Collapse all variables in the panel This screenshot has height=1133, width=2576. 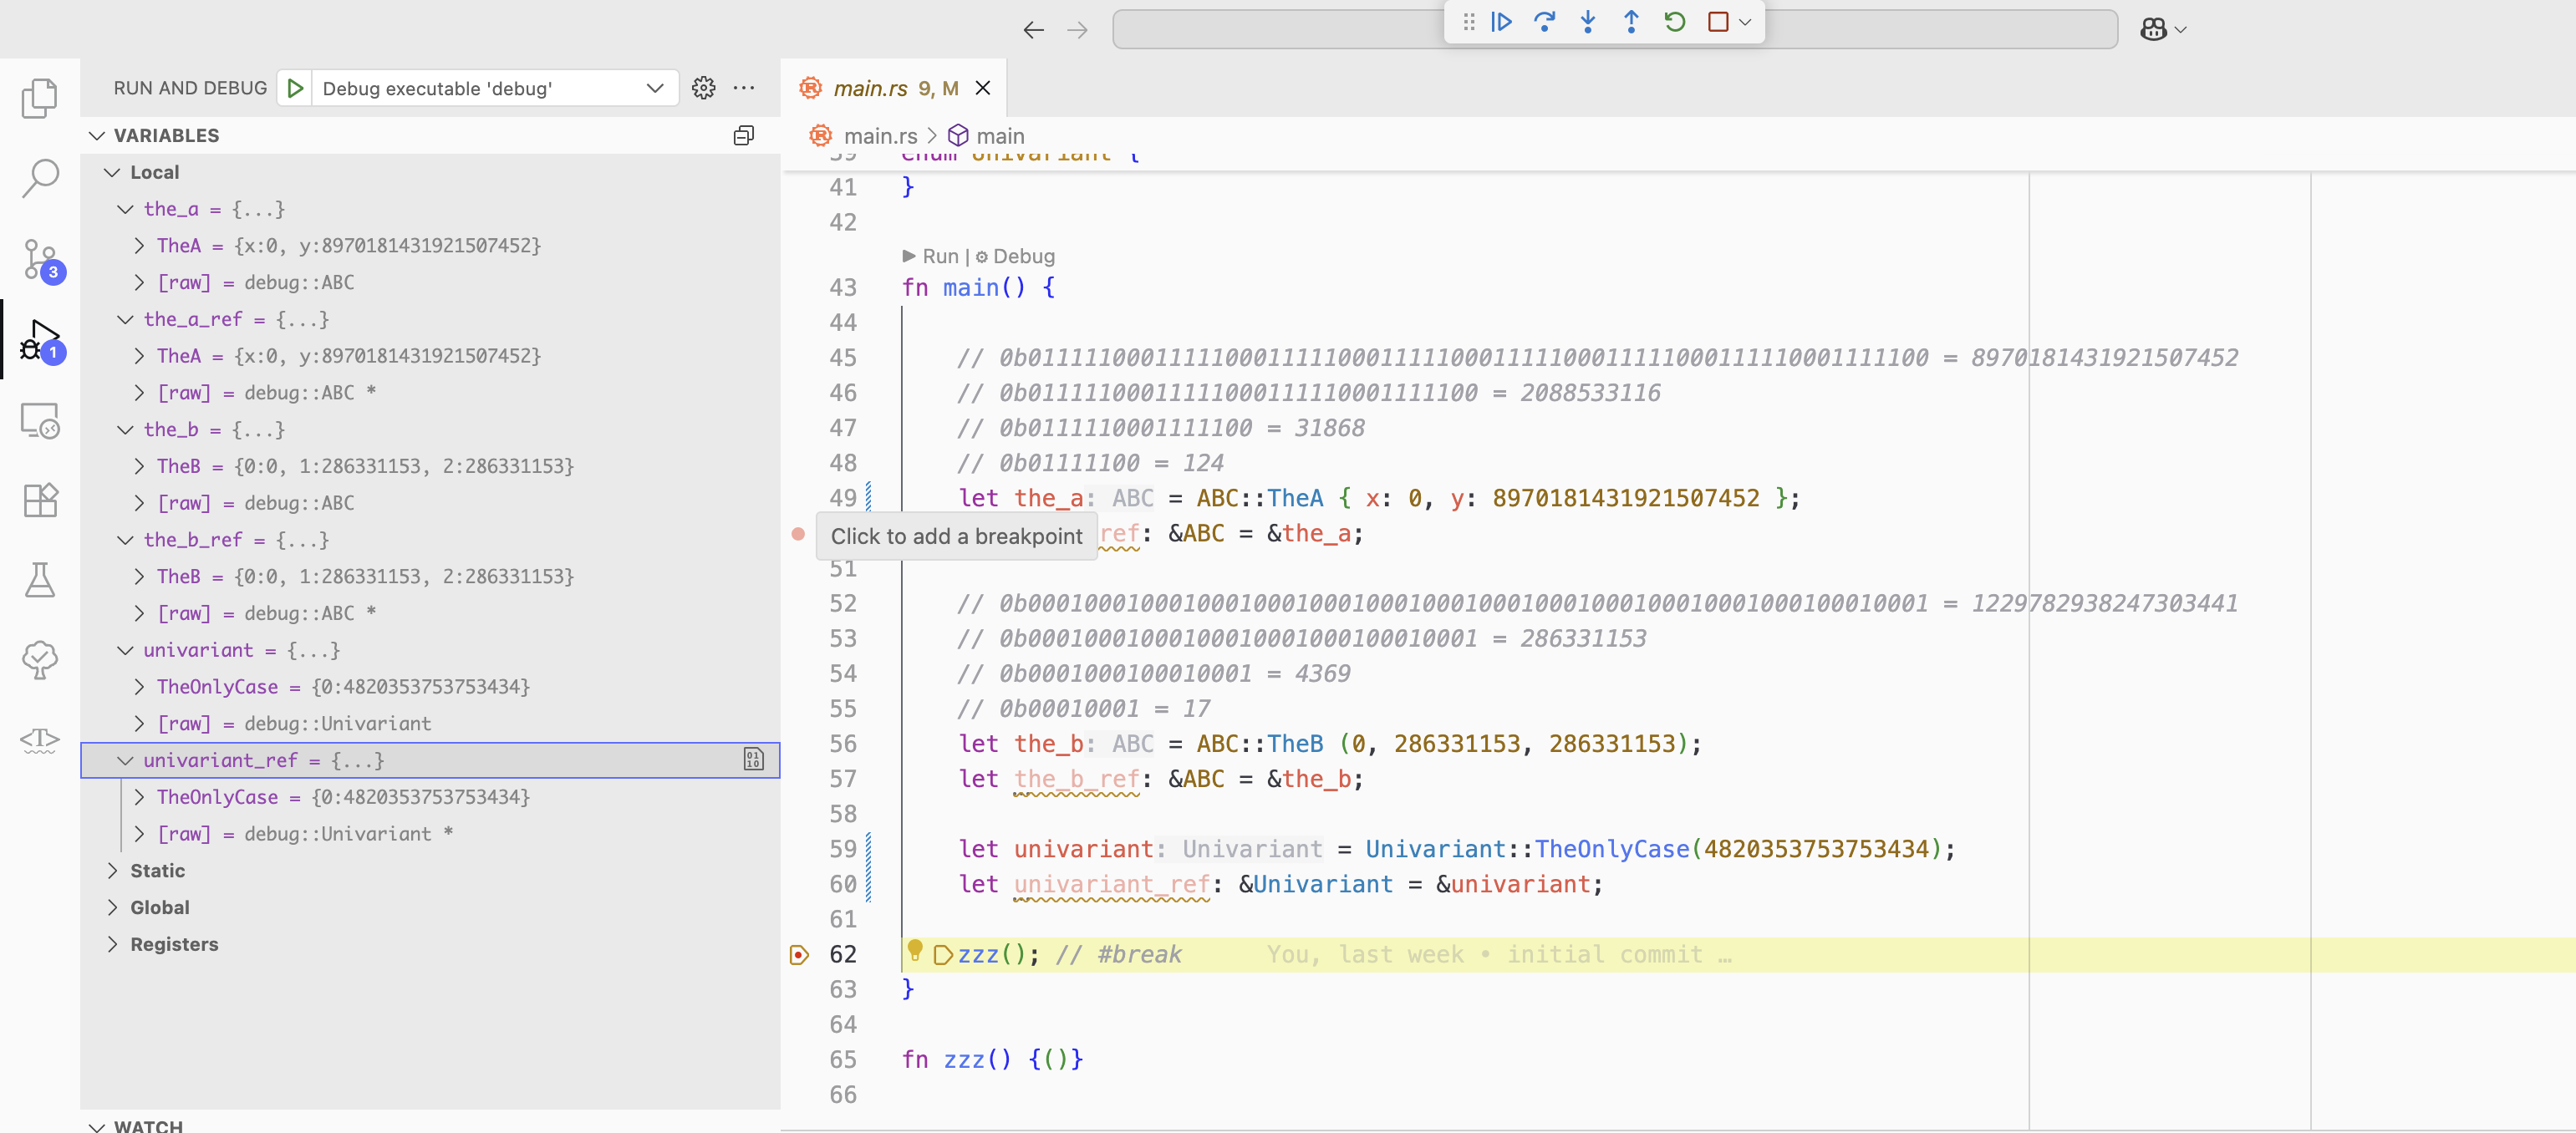[743, 136]
